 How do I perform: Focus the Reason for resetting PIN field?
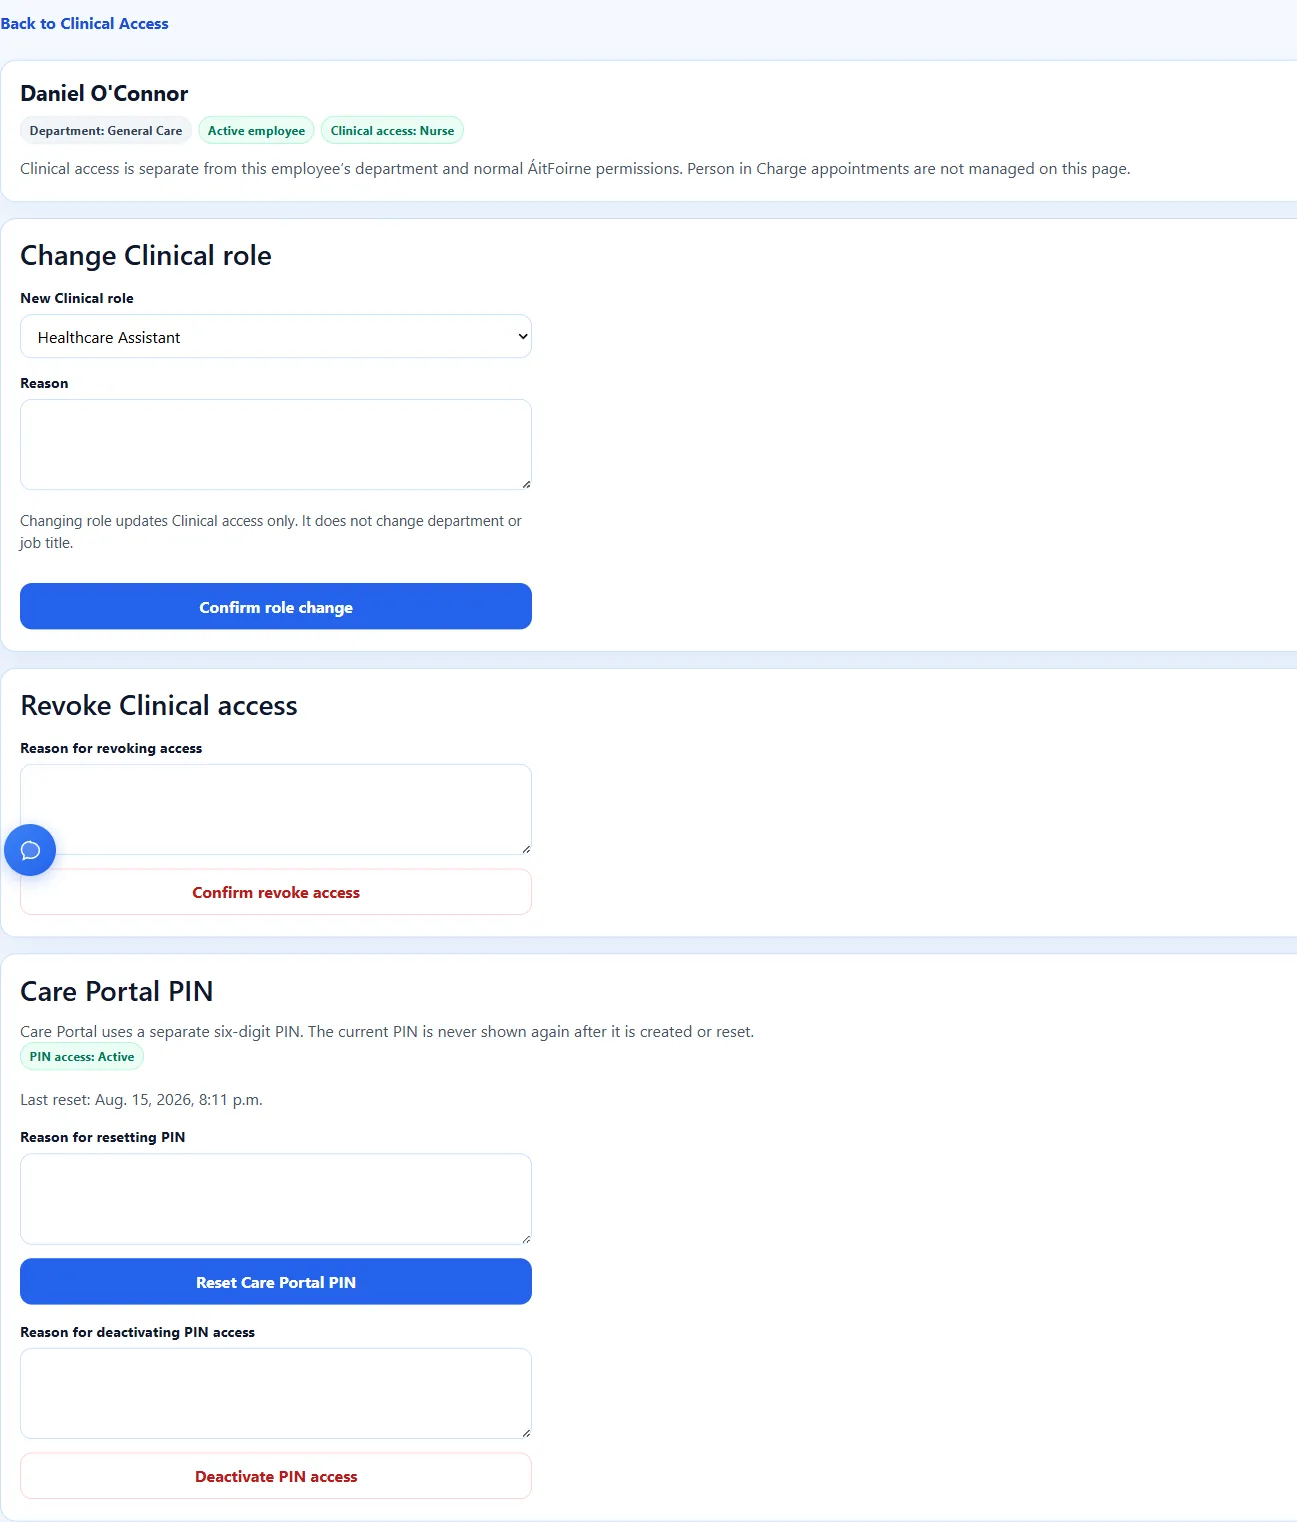276,1199
